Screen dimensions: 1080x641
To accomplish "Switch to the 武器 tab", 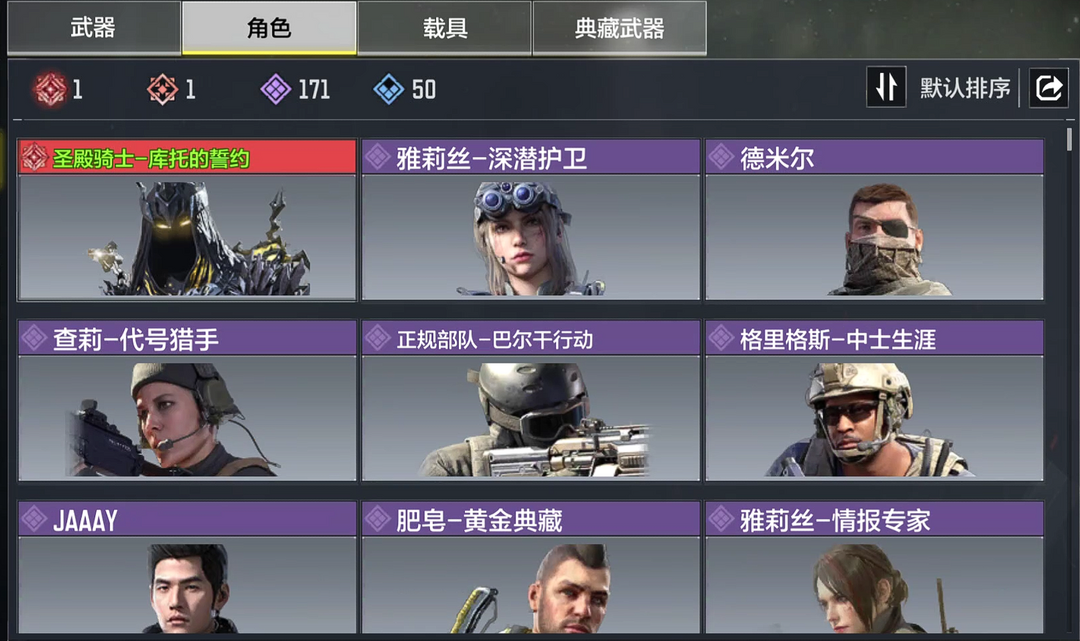I will pyautogui.click(x=94, y=28).
